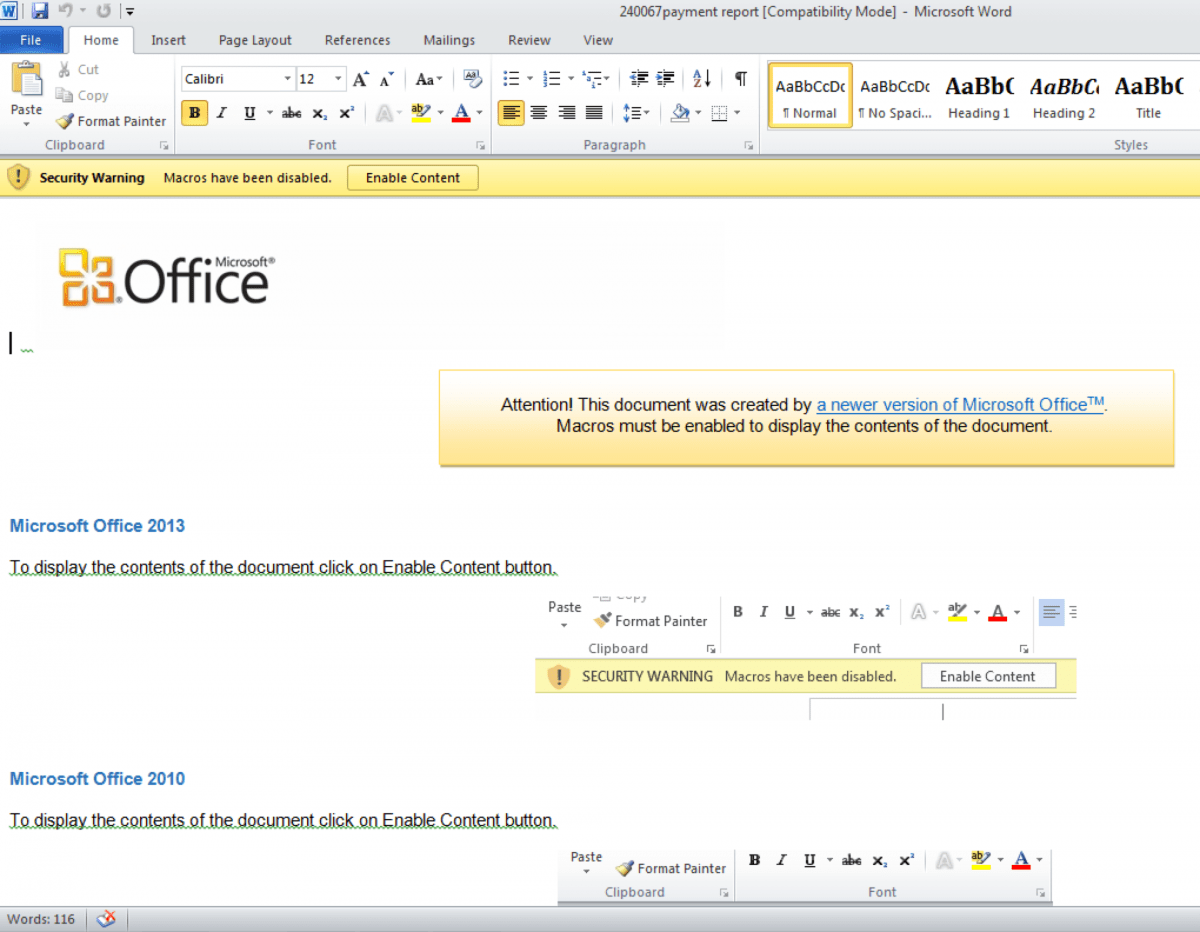This screenshot has width=1200, height=932.
Task: Apply a numbered list
Action: [551, 79]
